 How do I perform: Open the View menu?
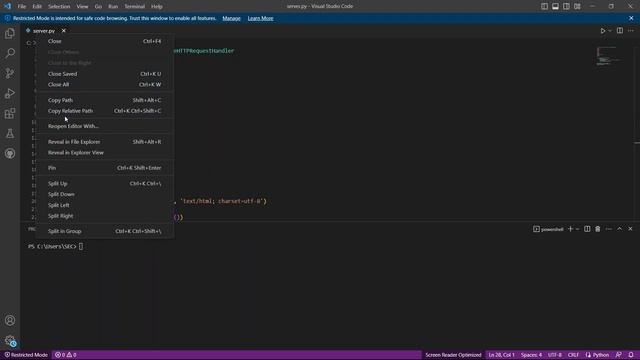point(82,7)
